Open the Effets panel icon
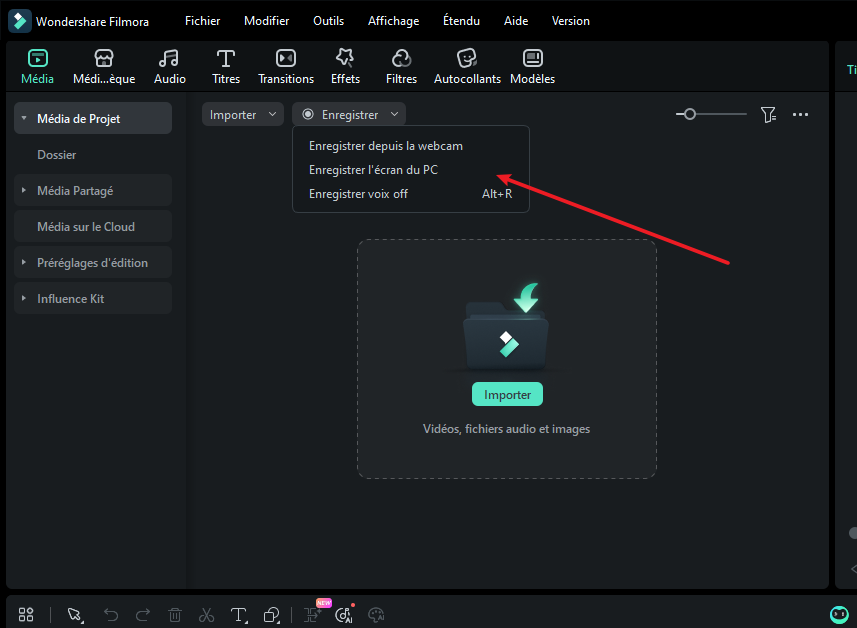The image size is (857, 628). pos(345,59)
